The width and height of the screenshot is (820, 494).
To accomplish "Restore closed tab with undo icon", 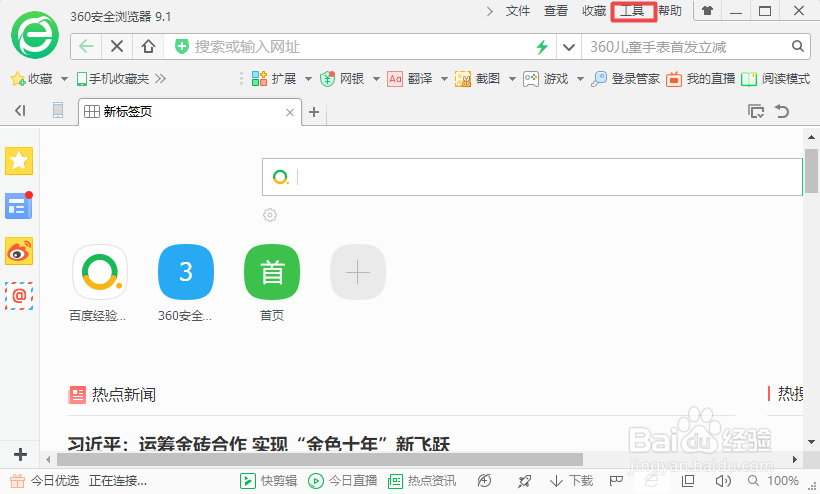I will click(x=782, y=111).
